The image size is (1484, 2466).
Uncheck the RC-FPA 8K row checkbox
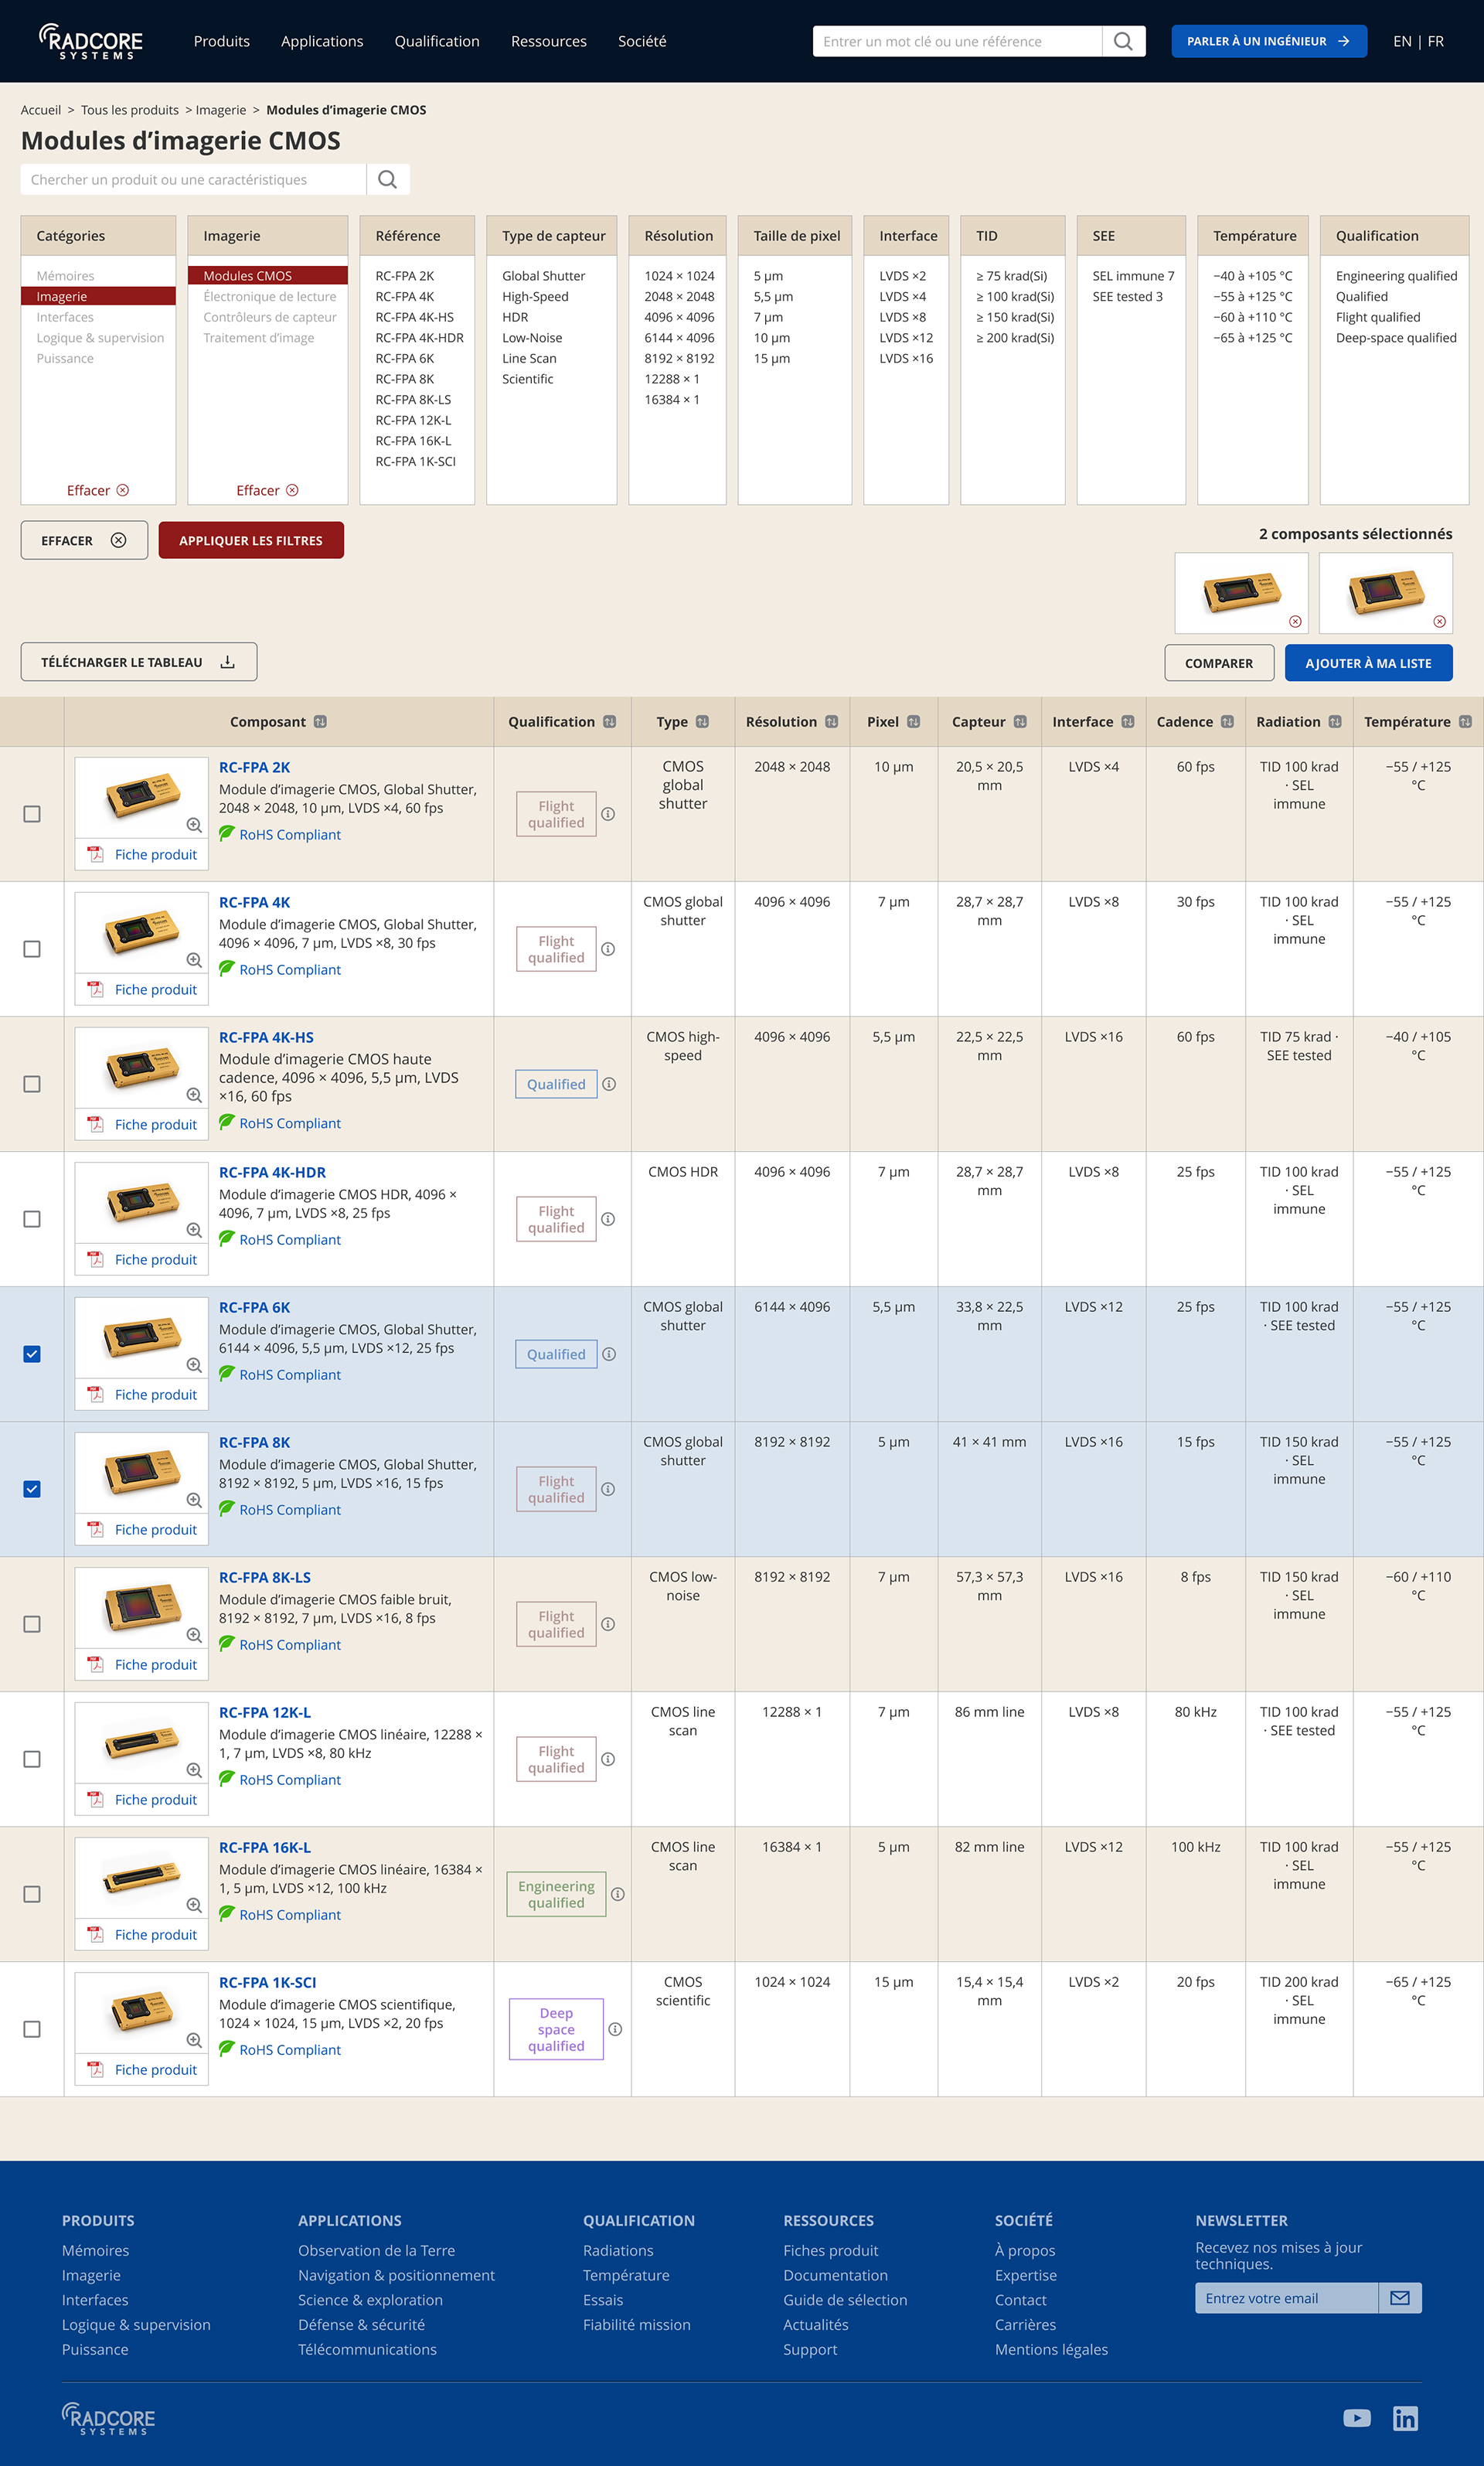click(32, 1489)
